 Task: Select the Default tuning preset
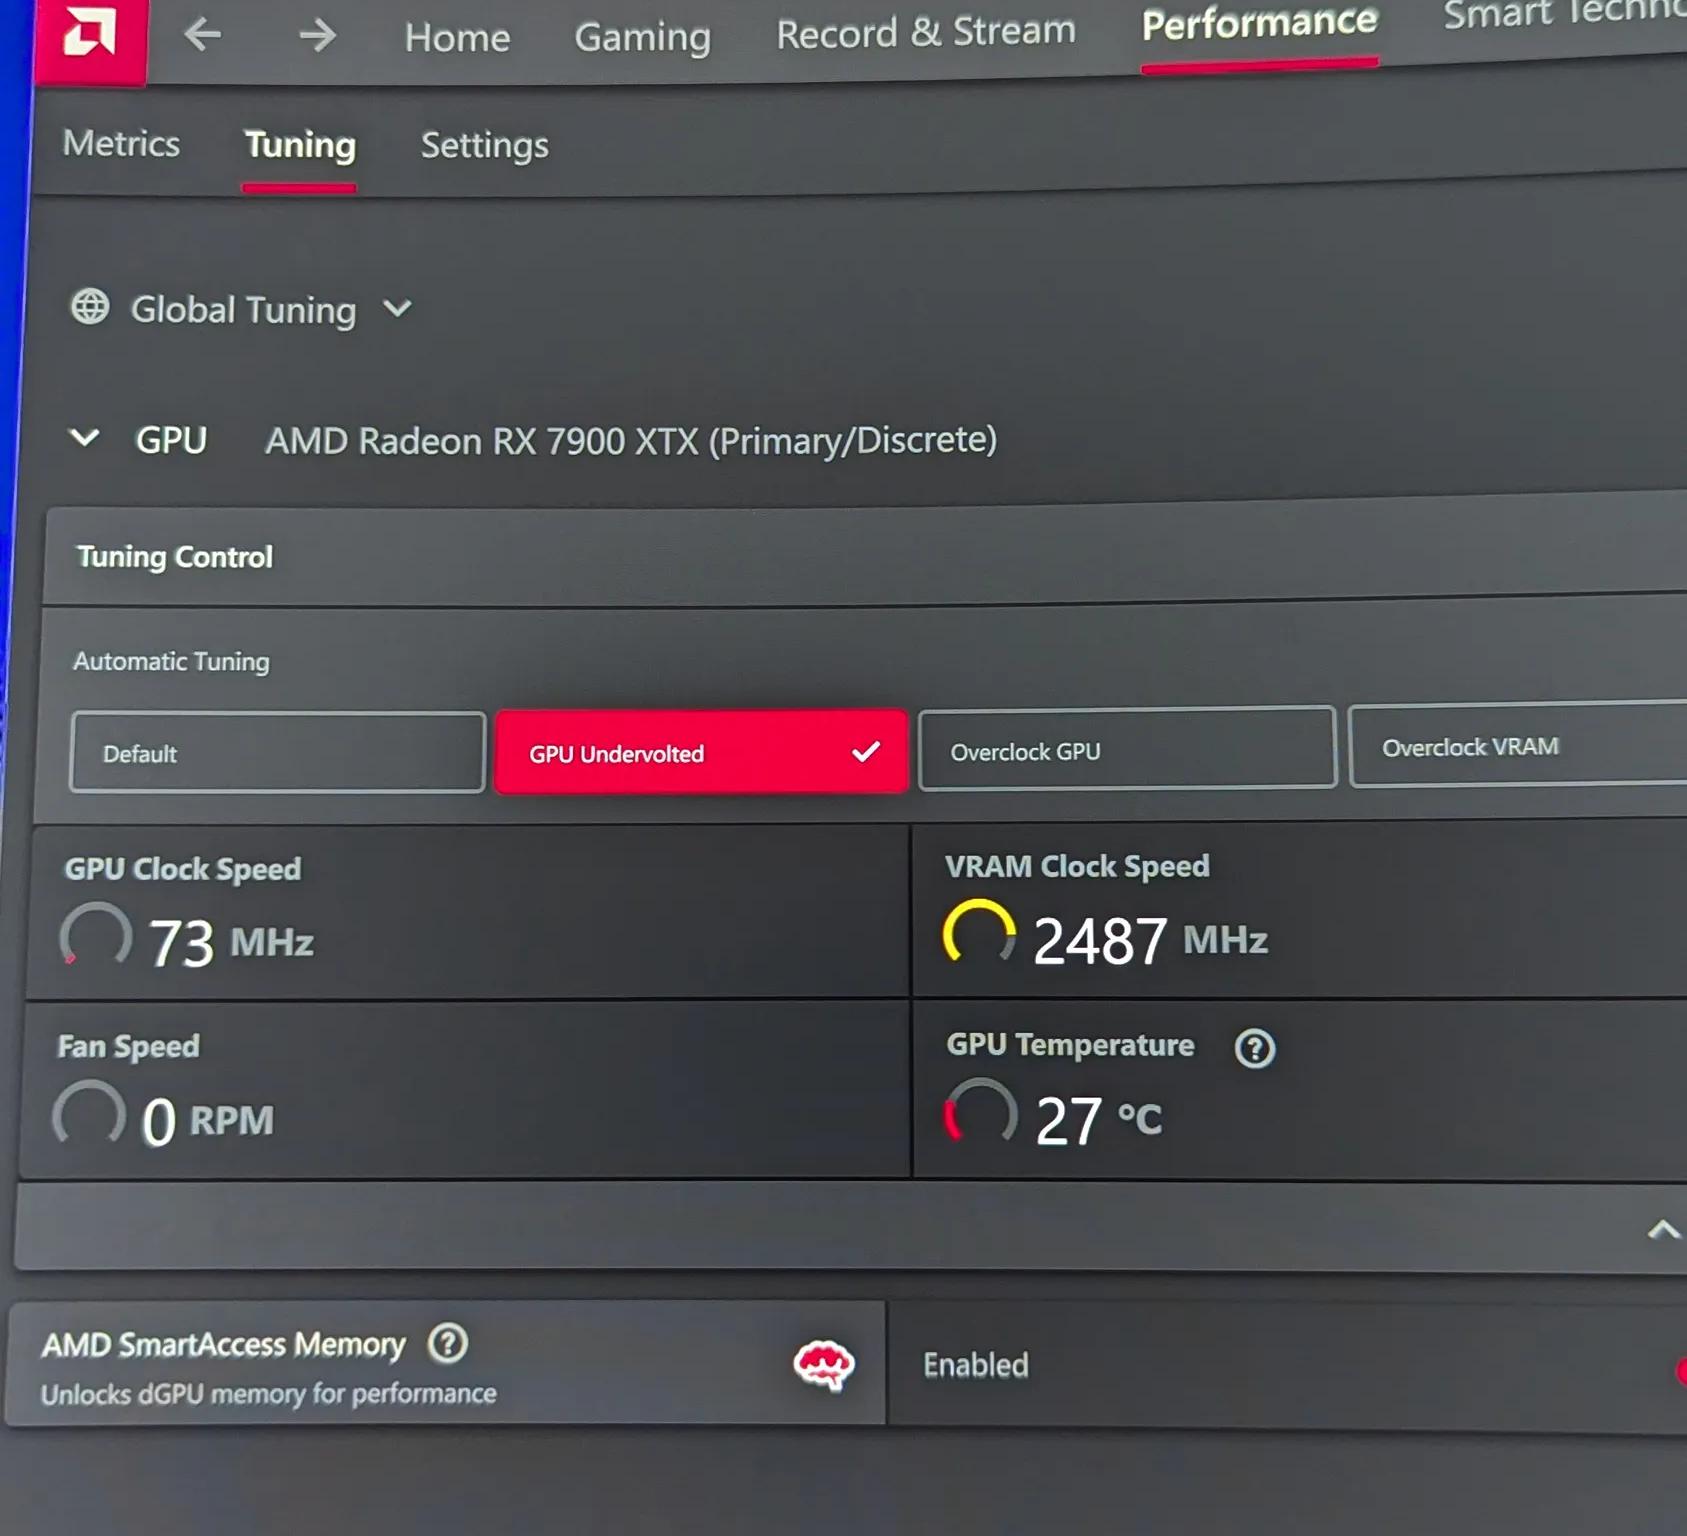(x=278, y=752)
